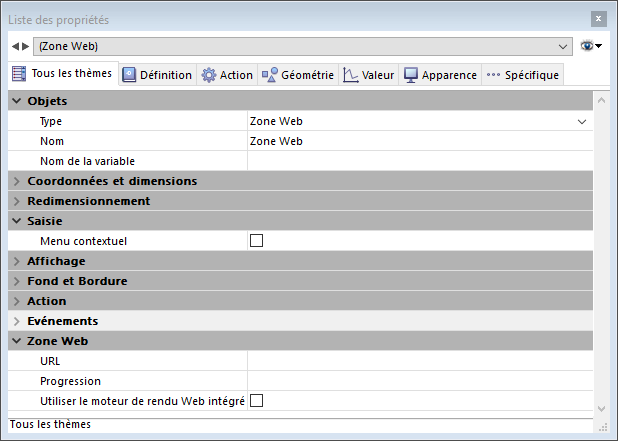Click the URL value field
This screenshot has width=618, height=441.
click(420, 361)
